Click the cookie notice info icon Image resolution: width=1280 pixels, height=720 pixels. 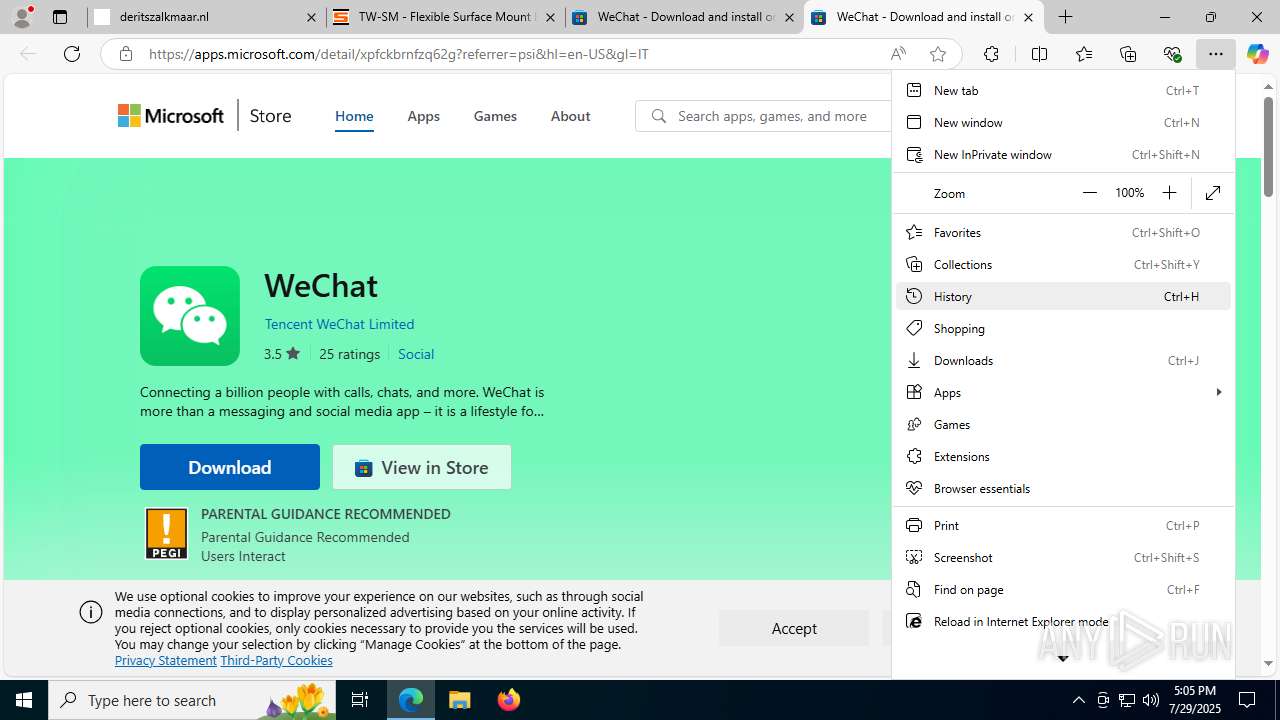pos(91,612)
